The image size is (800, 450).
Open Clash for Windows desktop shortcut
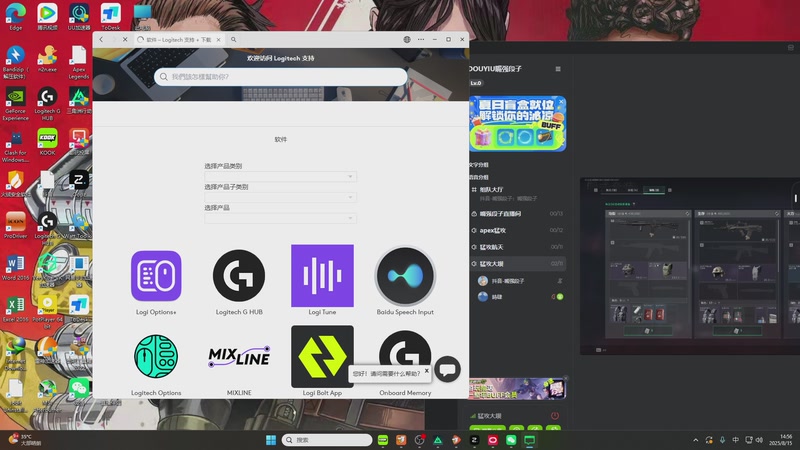(x=16, y=145)
